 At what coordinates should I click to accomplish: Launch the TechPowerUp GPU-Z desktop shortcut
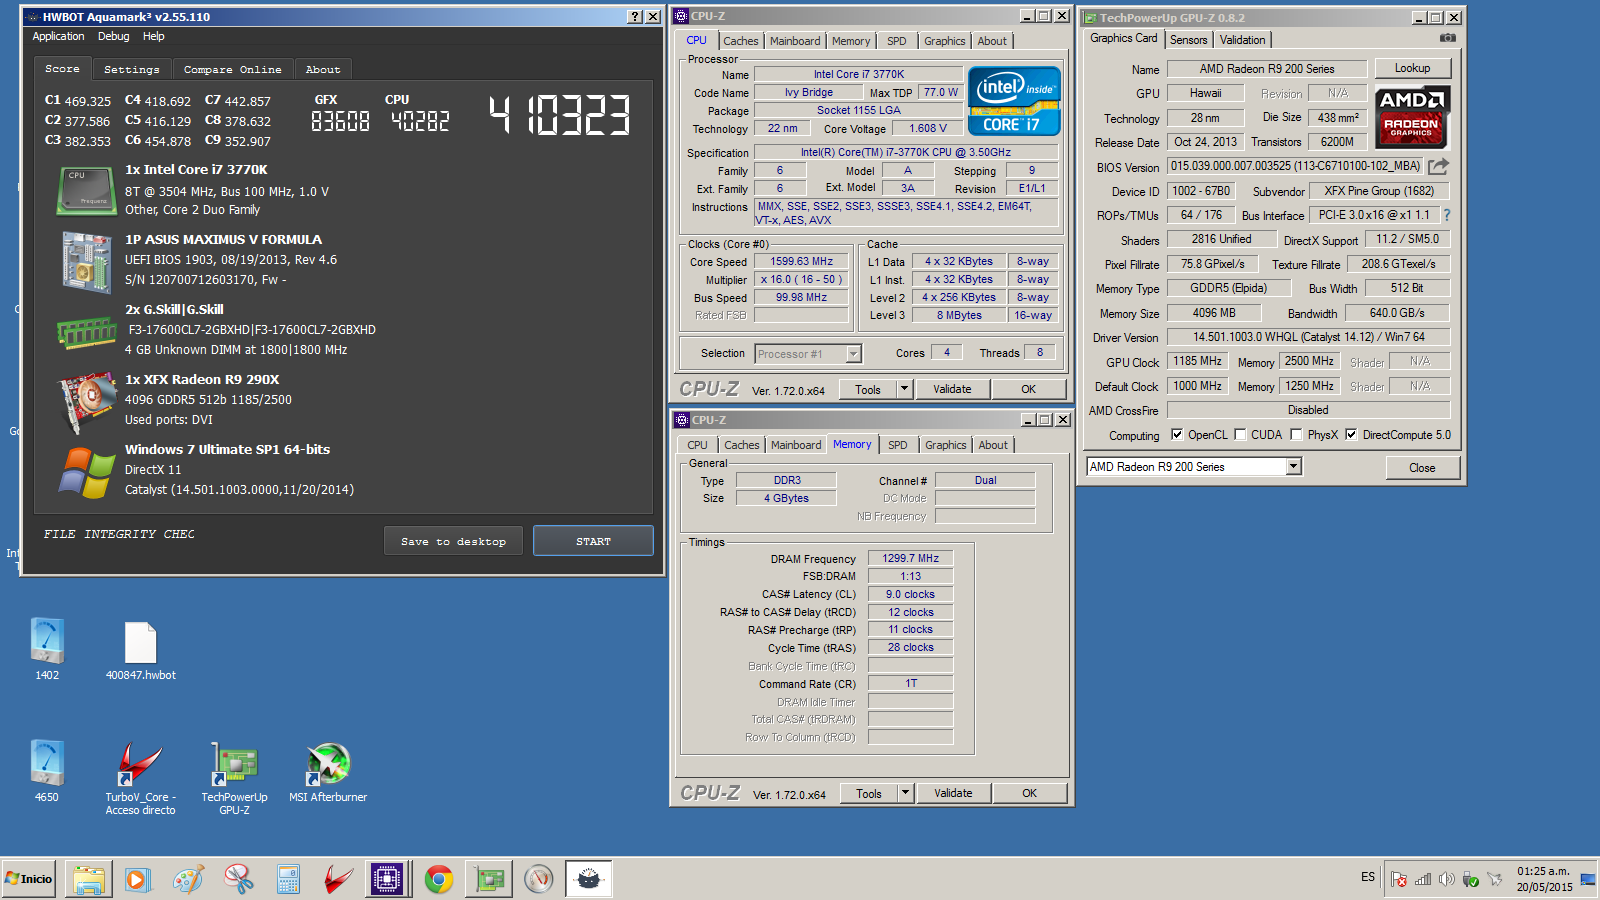[235, 778]
